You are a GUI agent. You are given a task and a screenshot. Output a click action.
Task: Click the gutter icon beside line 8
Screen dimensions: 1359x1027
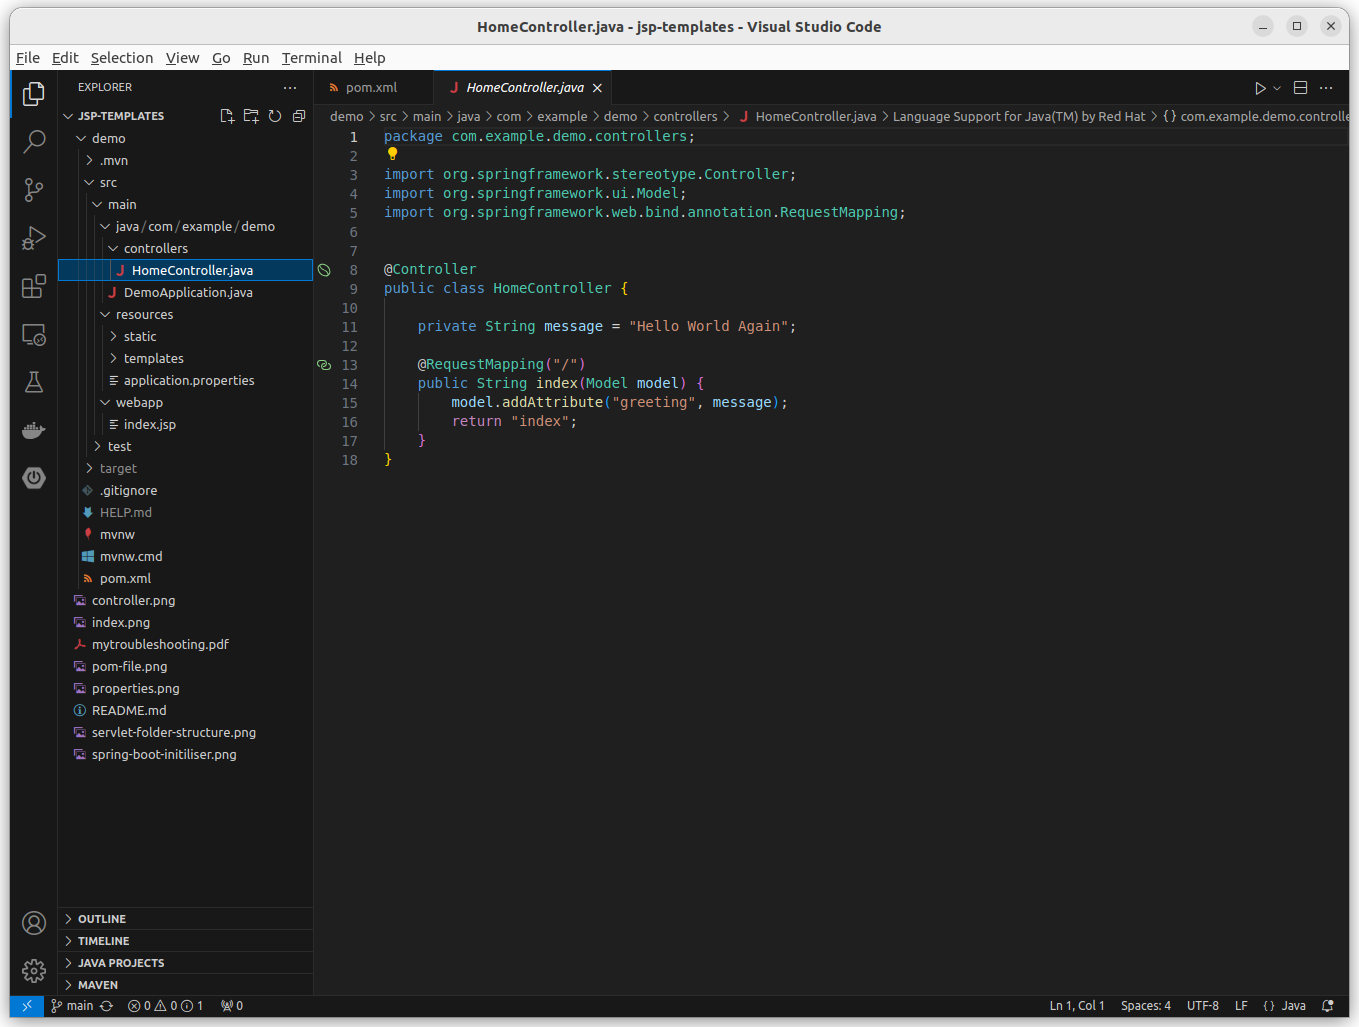324,270
